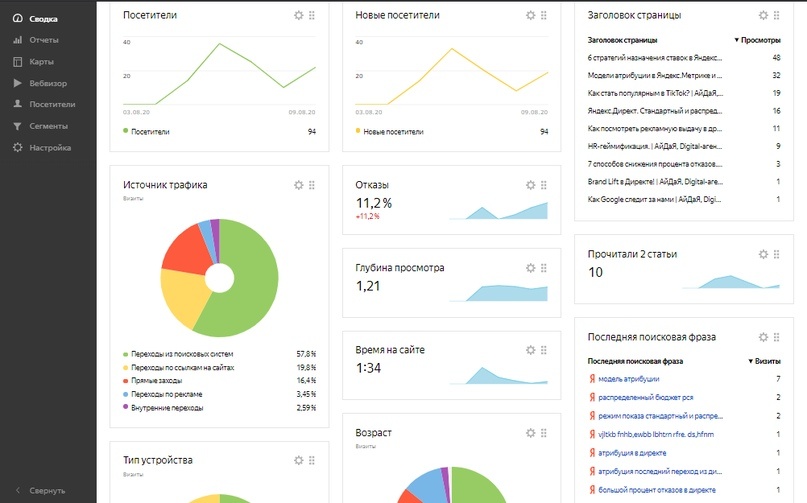Viewport: 807px width, 503px height.
Task: Click the Время на сайте sparkline chart
Action: click(498, 375)
